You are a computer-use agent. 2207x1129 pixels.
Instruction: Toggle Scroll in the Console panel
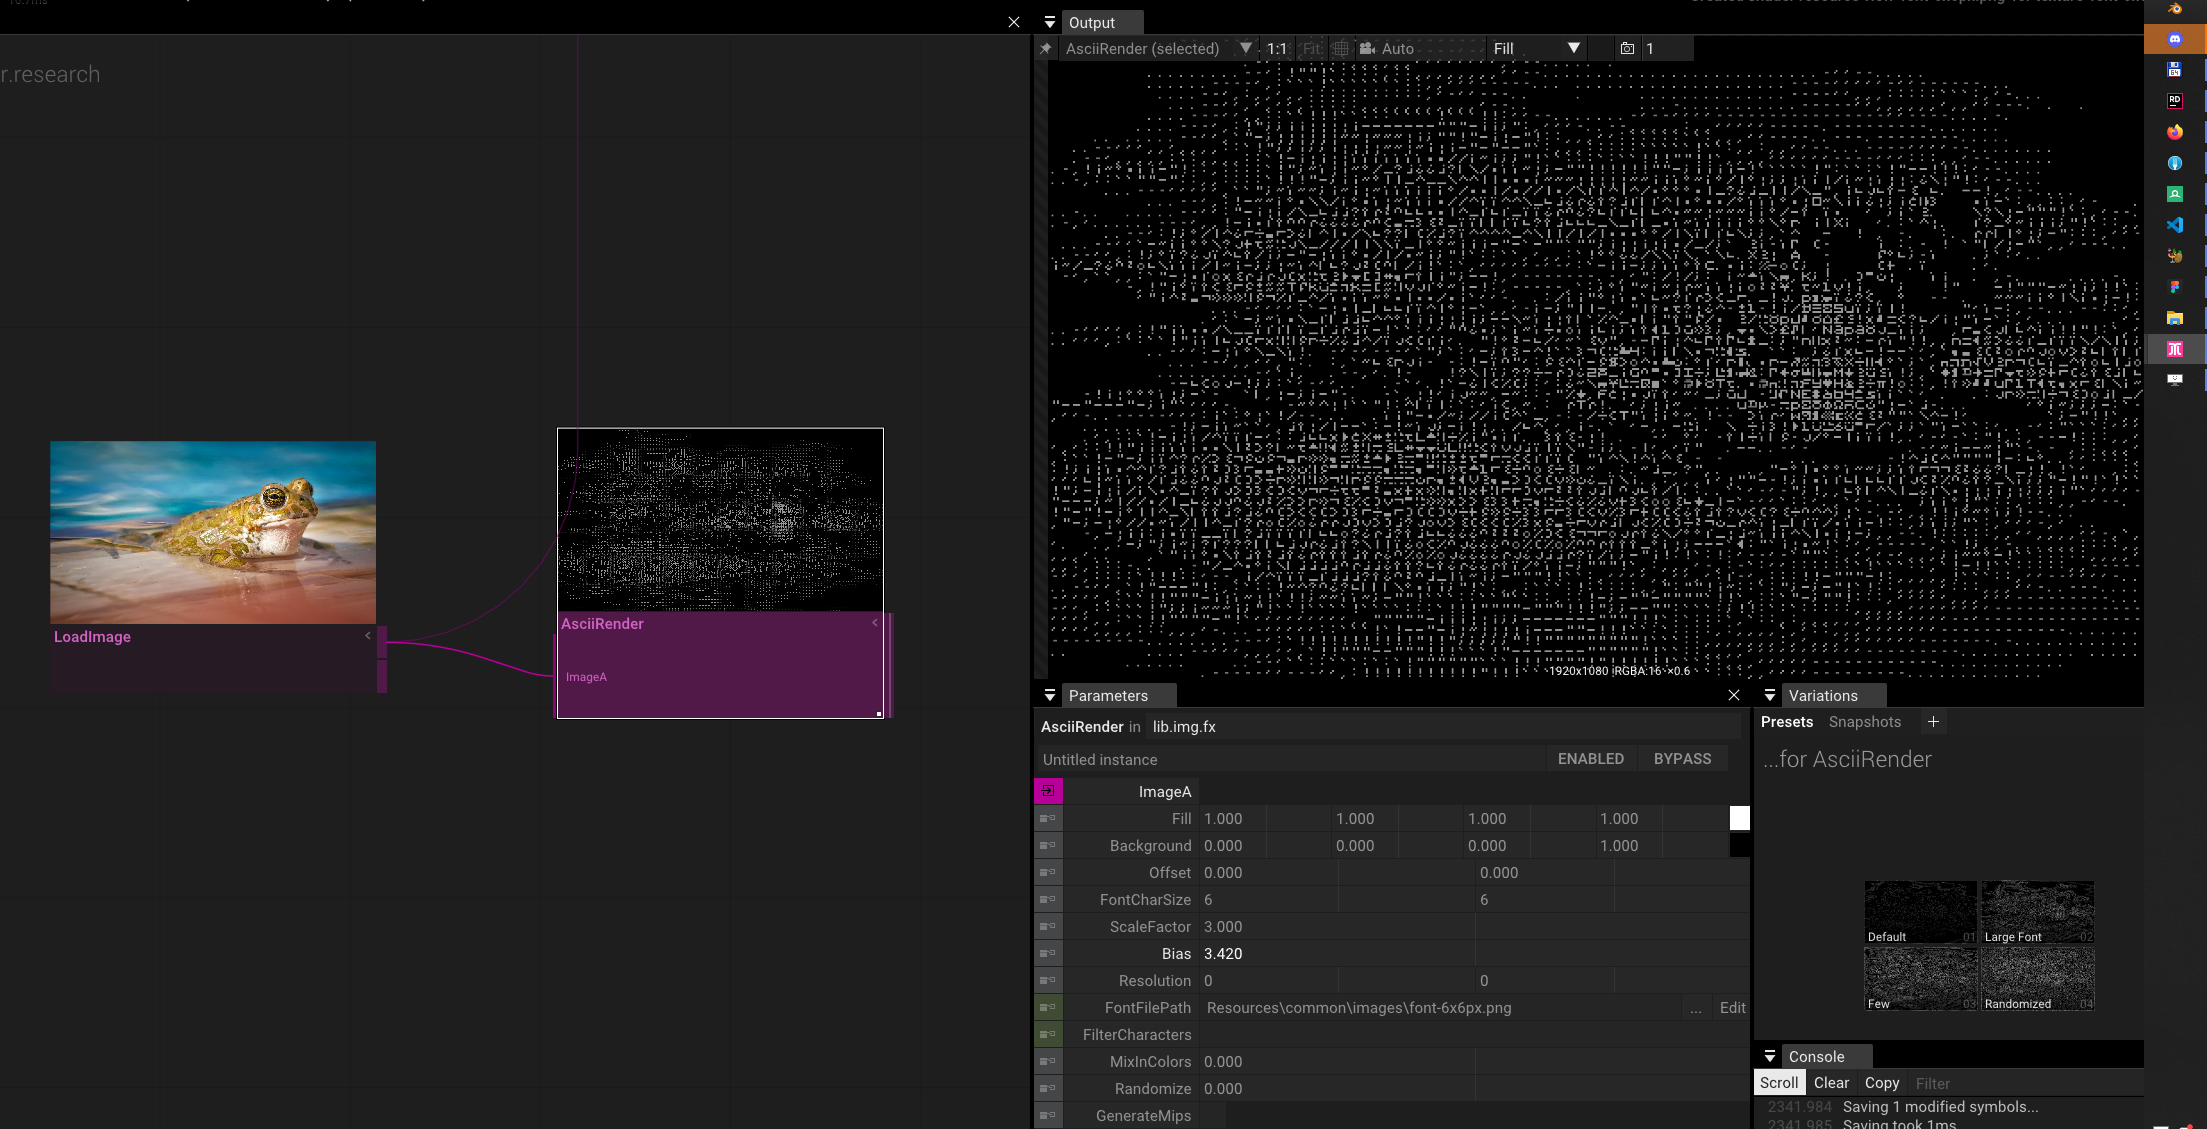(1779, 1082)
